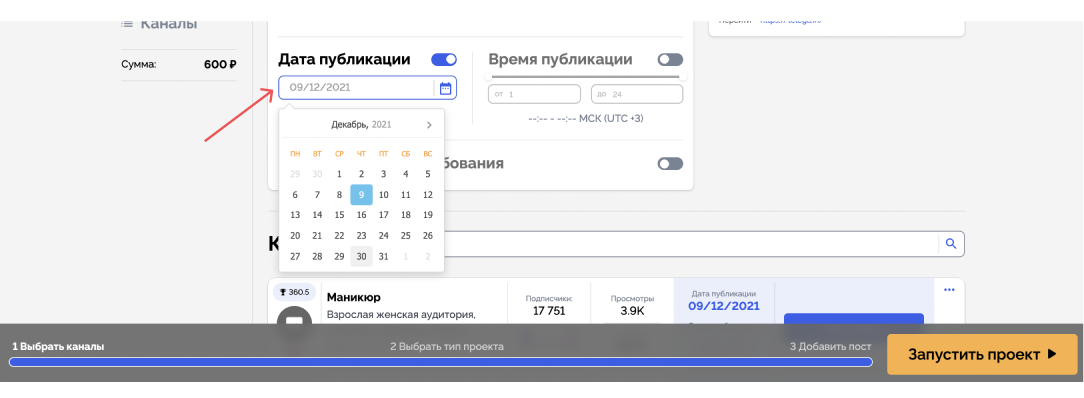Click the 360.5 trophy rating badge
The height and width of the screenshot is (398, 1084).
point(295,292)
